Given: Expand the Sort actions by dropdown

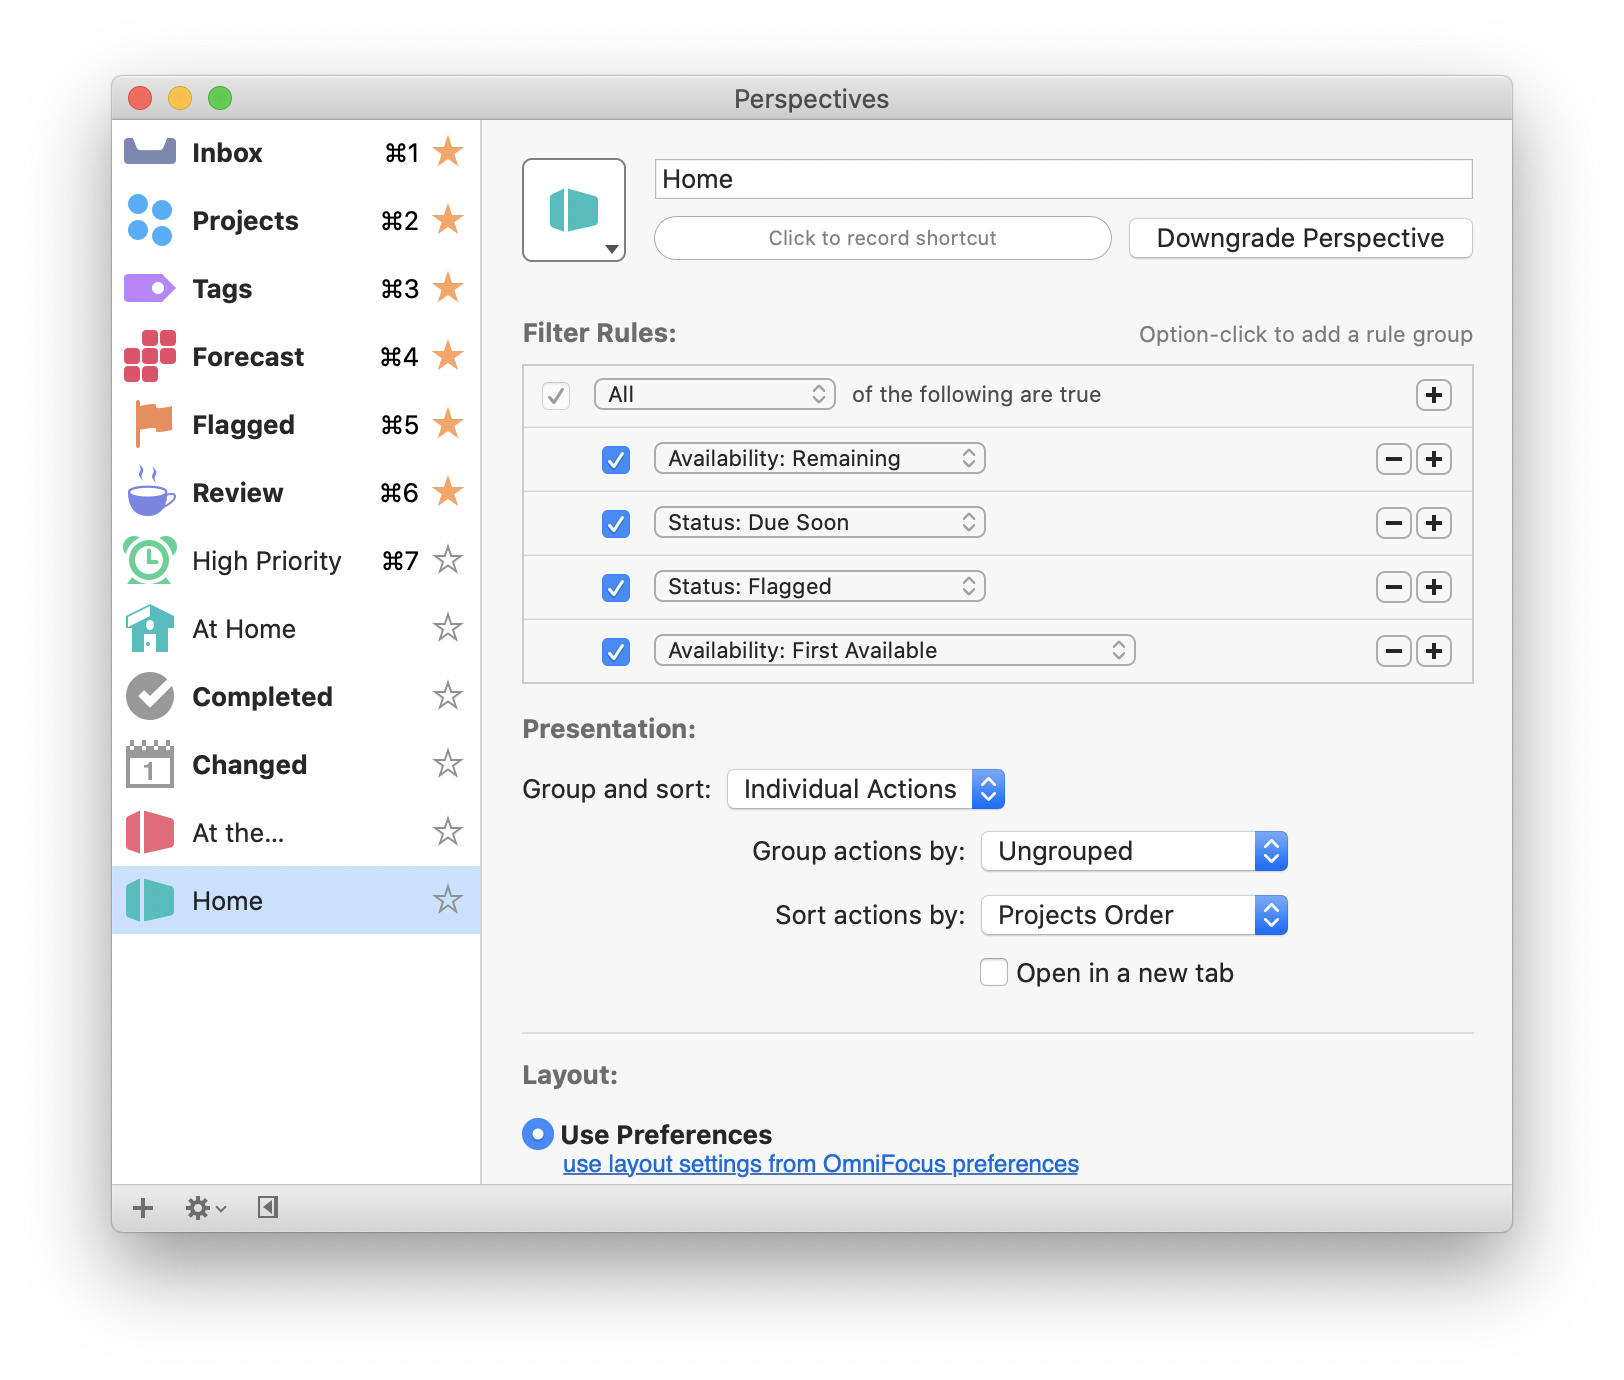Looking at the screenshot, I should coord(1134,915).
